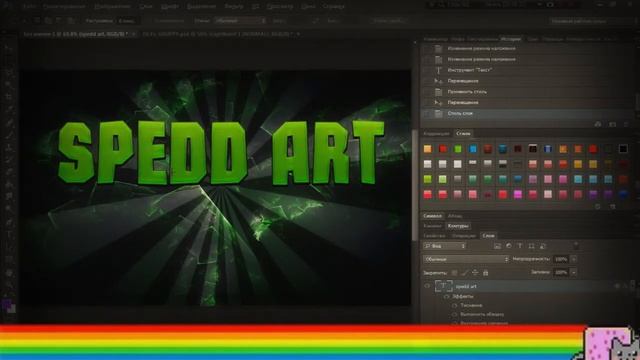Viewport: 640px width, 360px height.
Task: Set history brush source beside Стиль слоя
Action: point(427,113)
